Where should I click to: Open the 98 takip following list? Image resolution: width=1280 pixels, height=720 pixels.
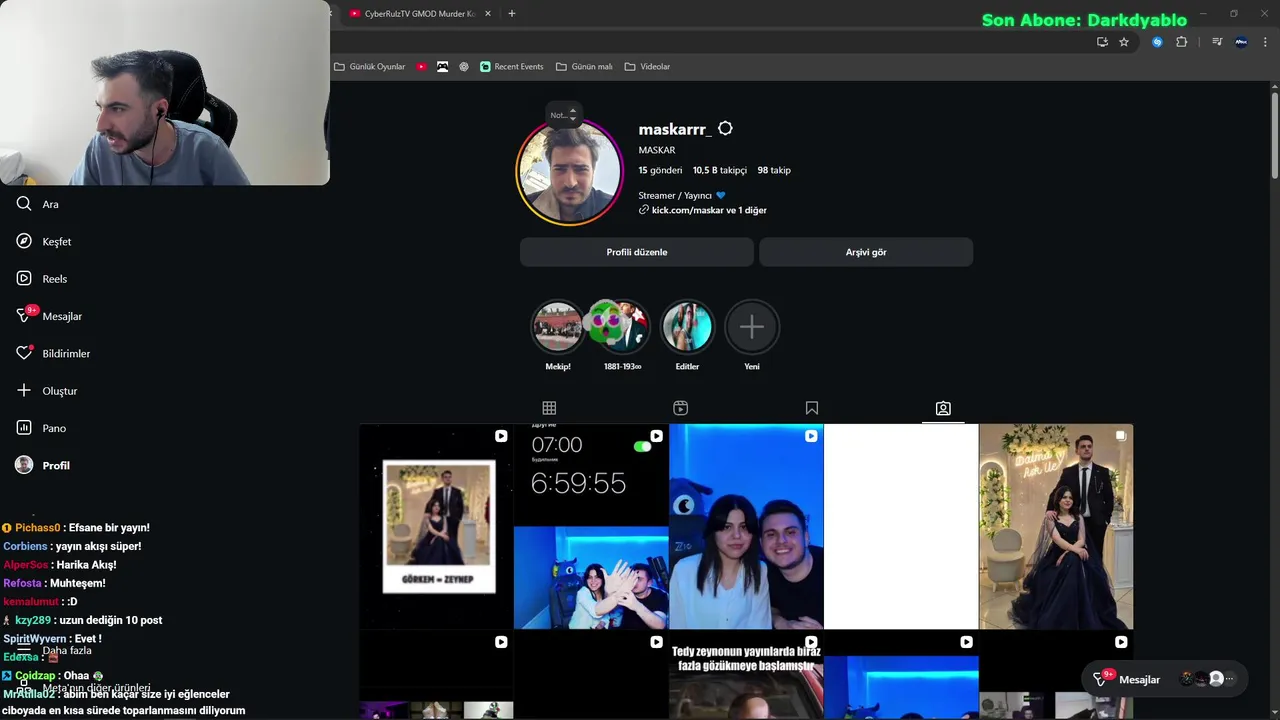(x=774, y=170)
